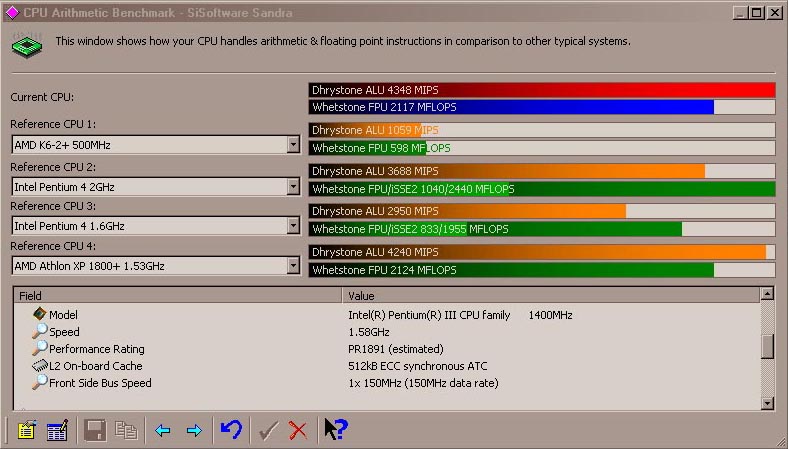Select the Speed row label
Image resolution: width=788 pixels, height=449 pixels.
(x=64, y=332)
